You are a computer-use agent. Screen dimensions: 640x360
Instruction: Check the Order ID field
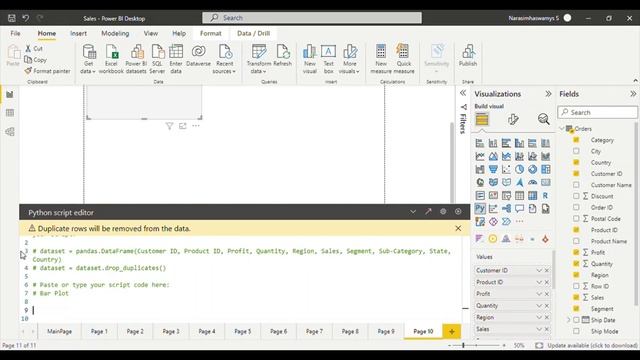point(576,207)
